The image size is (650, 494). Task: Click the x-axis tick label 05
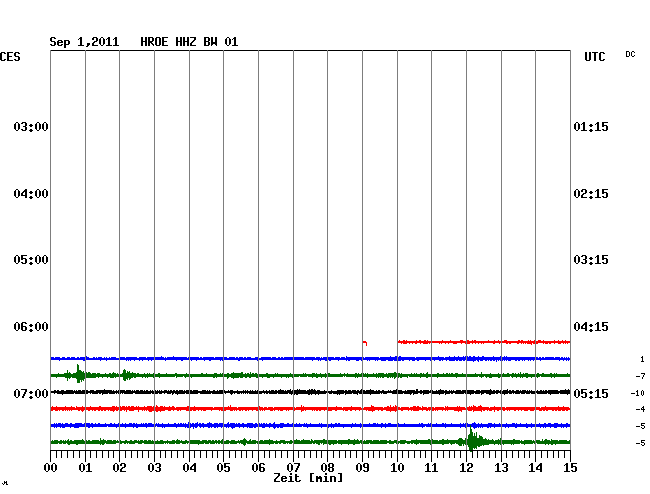pyautogui.click(x=223, y=468)
